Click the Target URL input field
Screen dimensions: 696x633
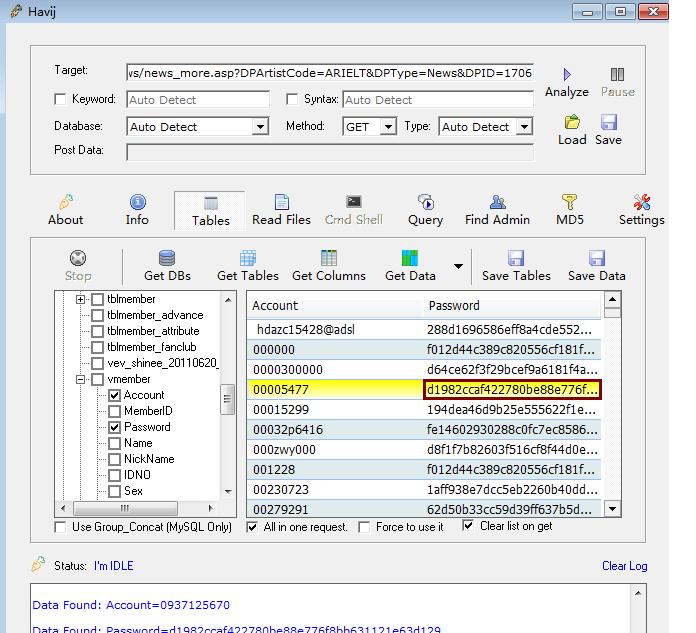coord(330,73)
